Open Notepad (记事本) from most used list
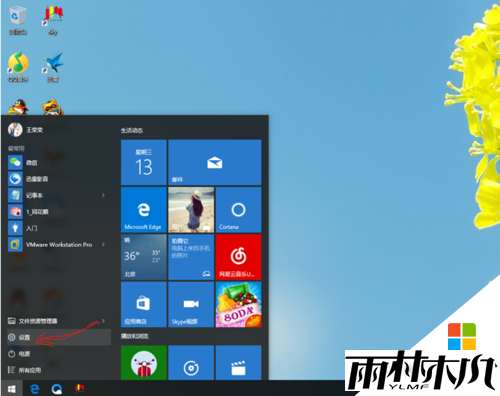Screen dimensions: 500x396 [x=53, y=195]
